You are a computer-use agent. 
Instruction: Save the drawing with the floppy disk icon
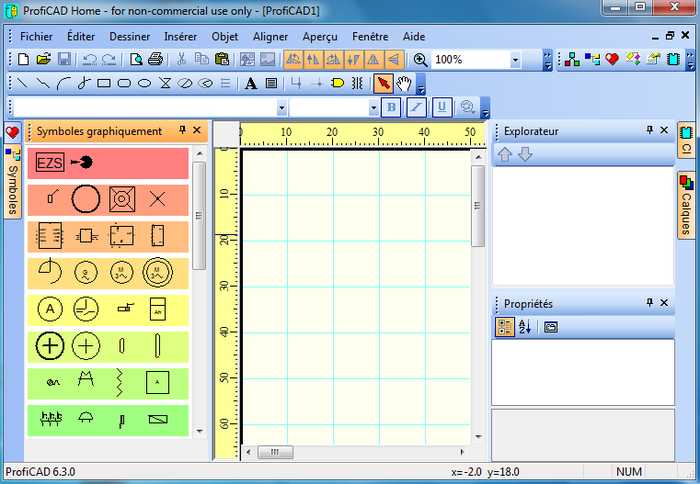click(x=64, y=59)
